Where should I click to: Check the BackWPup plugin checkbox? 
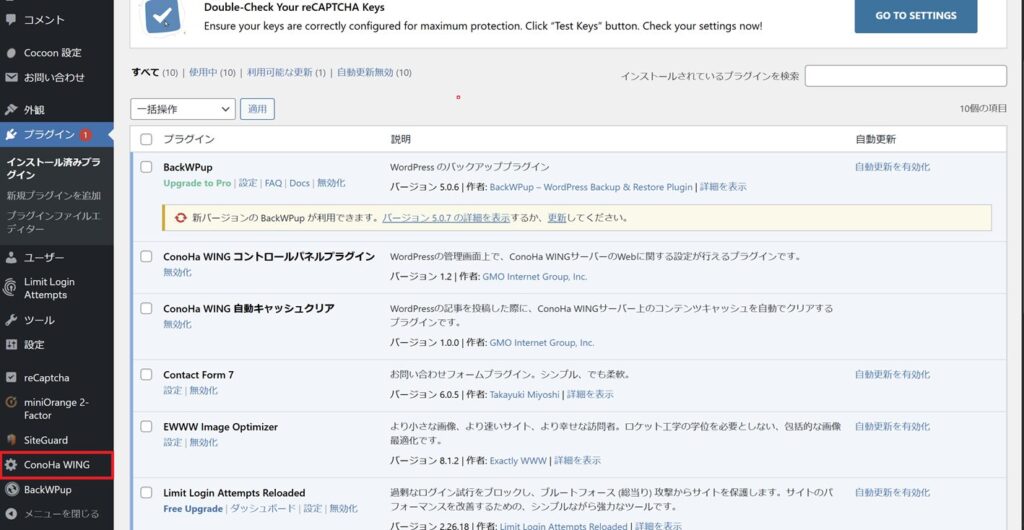pos(146,167)
